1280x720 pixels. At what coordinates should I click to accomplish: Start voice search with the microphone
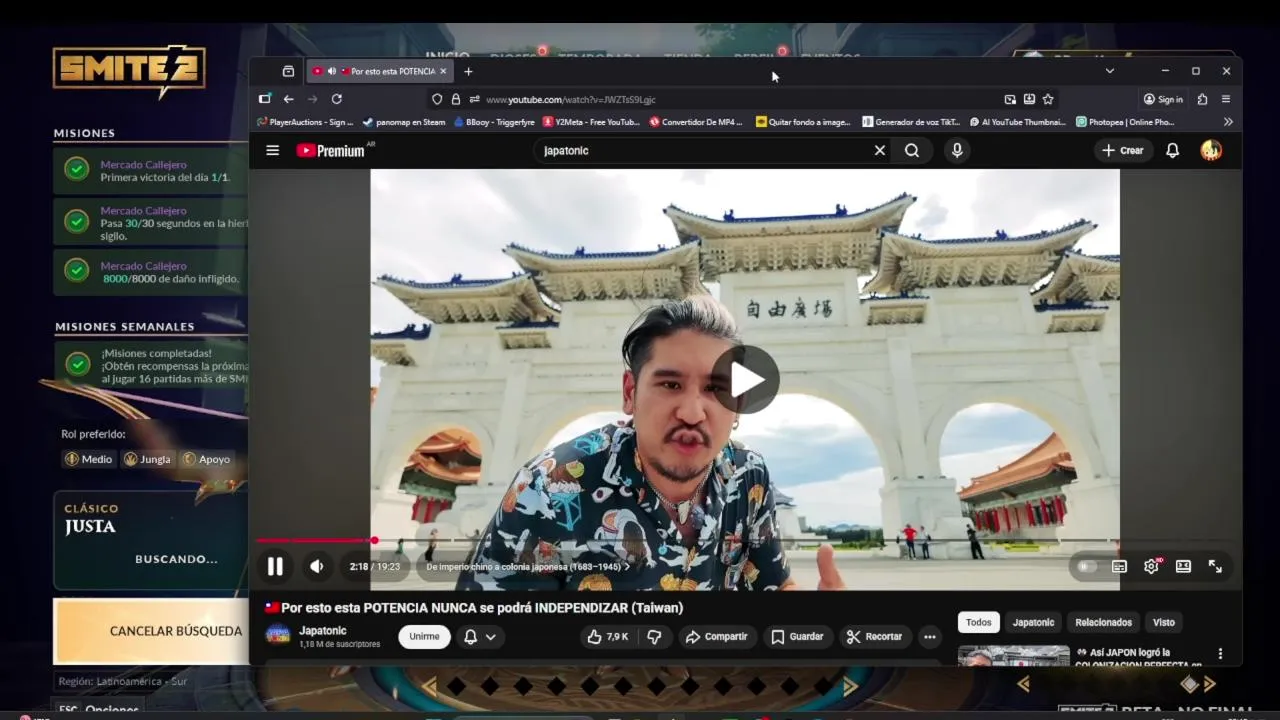click(x=957, y=150)
